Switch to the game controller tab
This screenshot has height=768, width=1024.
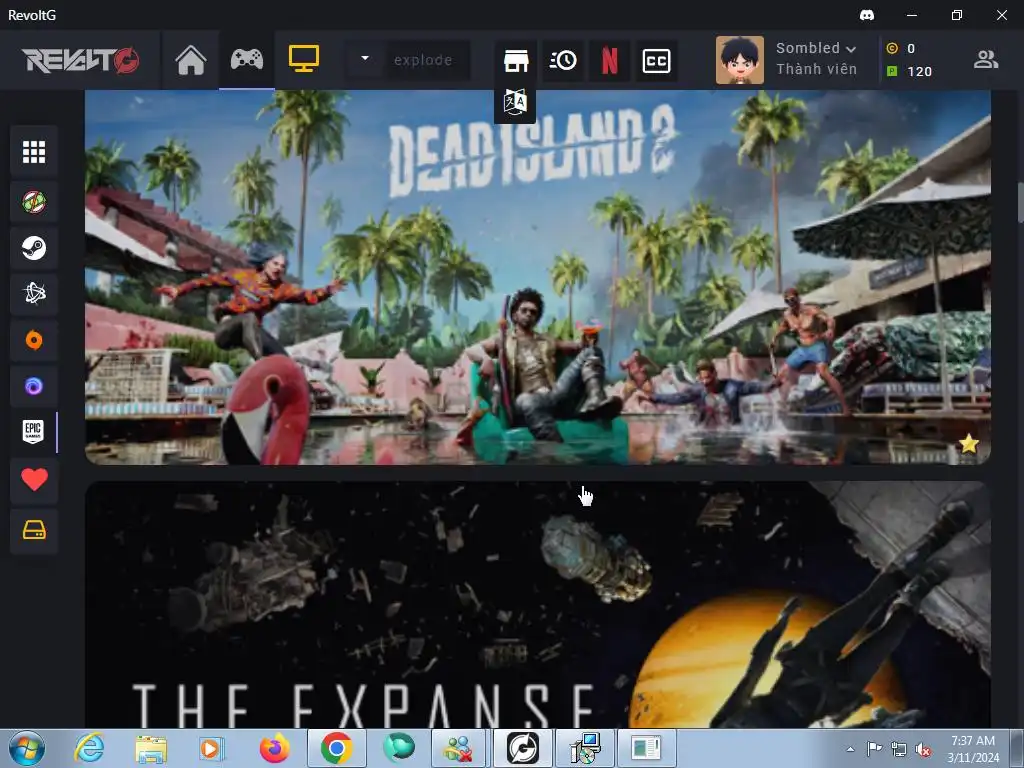(247, 59)
